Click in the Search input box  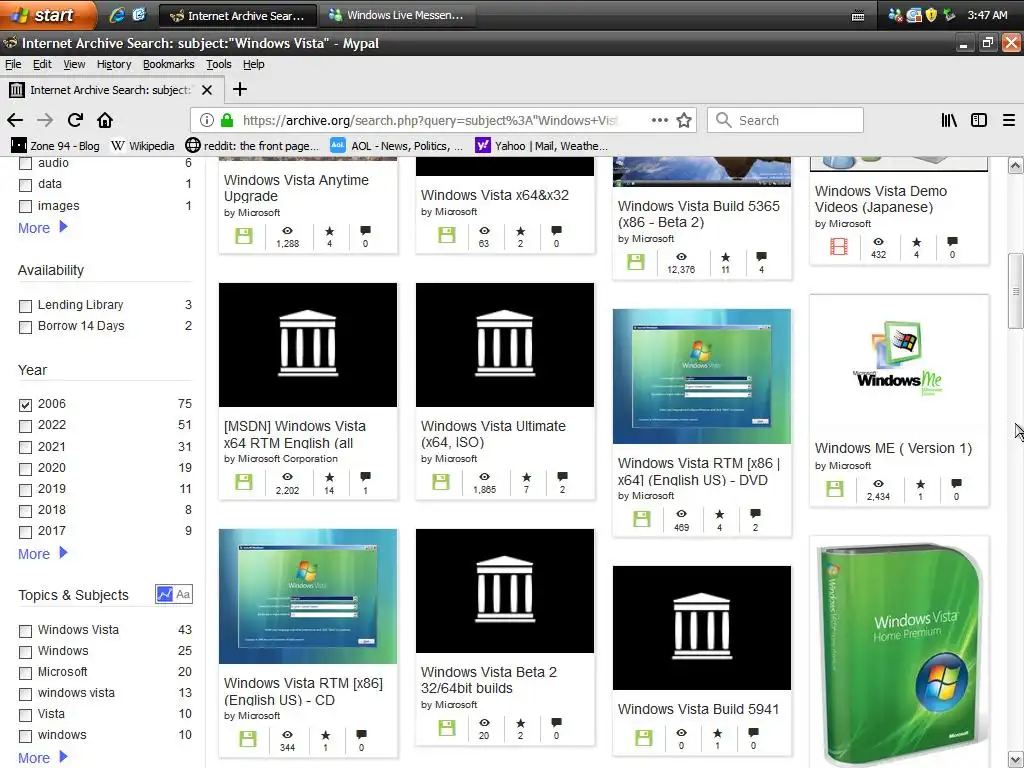(x=785, y=120)
